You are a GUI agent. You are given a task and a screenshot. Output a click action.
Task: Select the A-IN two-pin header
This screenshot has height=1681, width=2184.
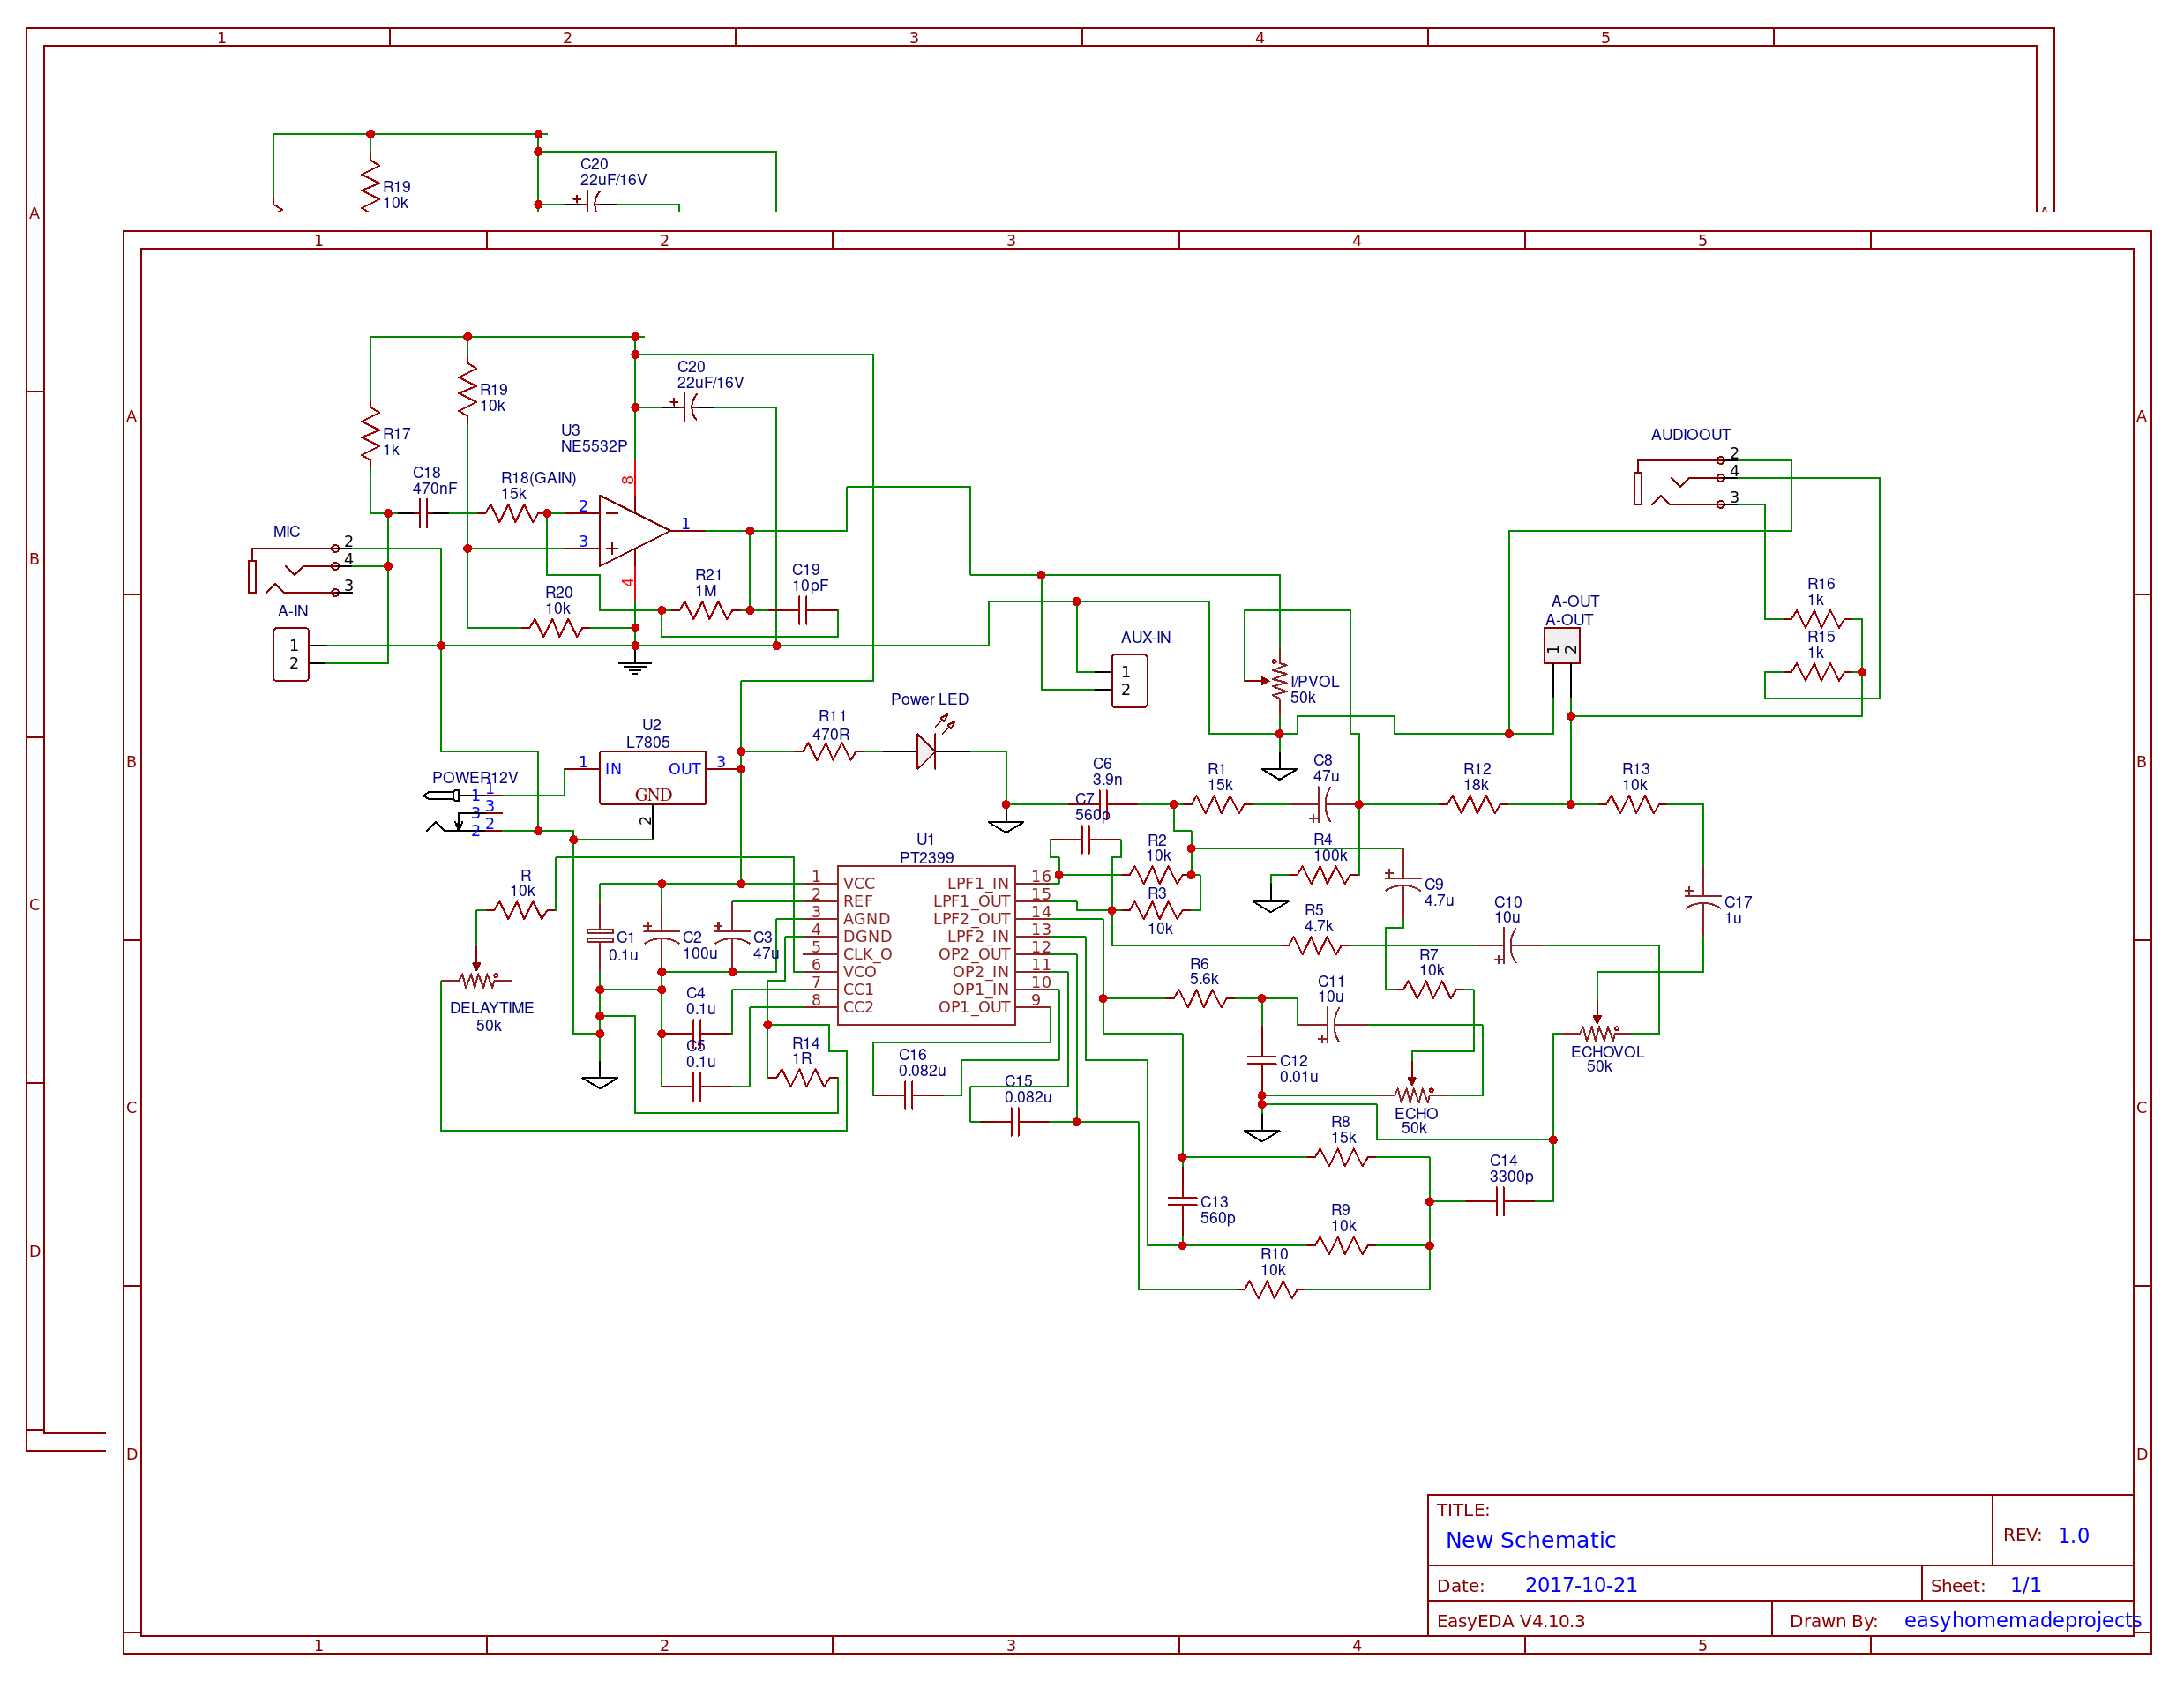[x=291, y=654]
